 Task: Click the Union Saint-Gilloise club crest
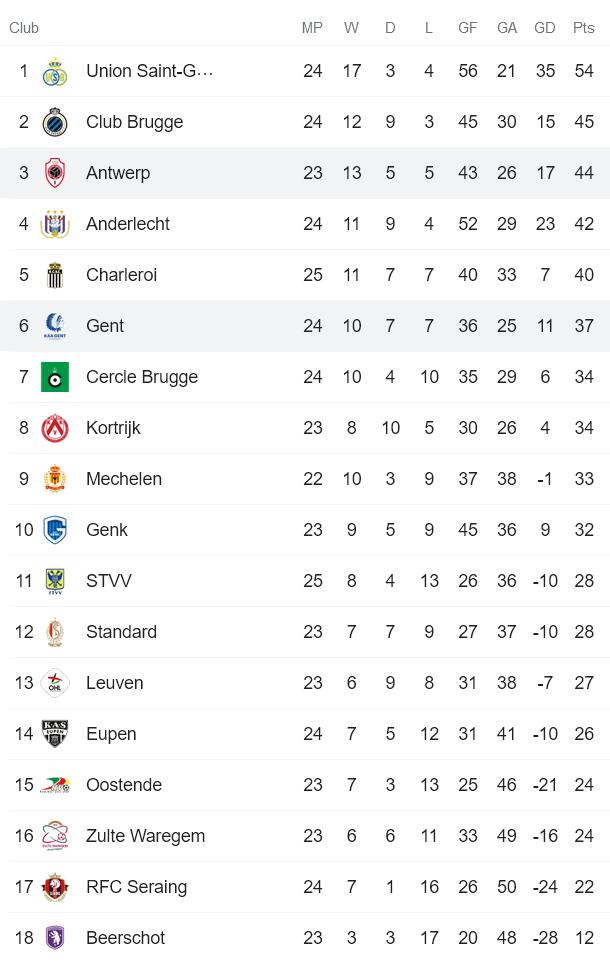pyautogui.click(x=55, y=71)
